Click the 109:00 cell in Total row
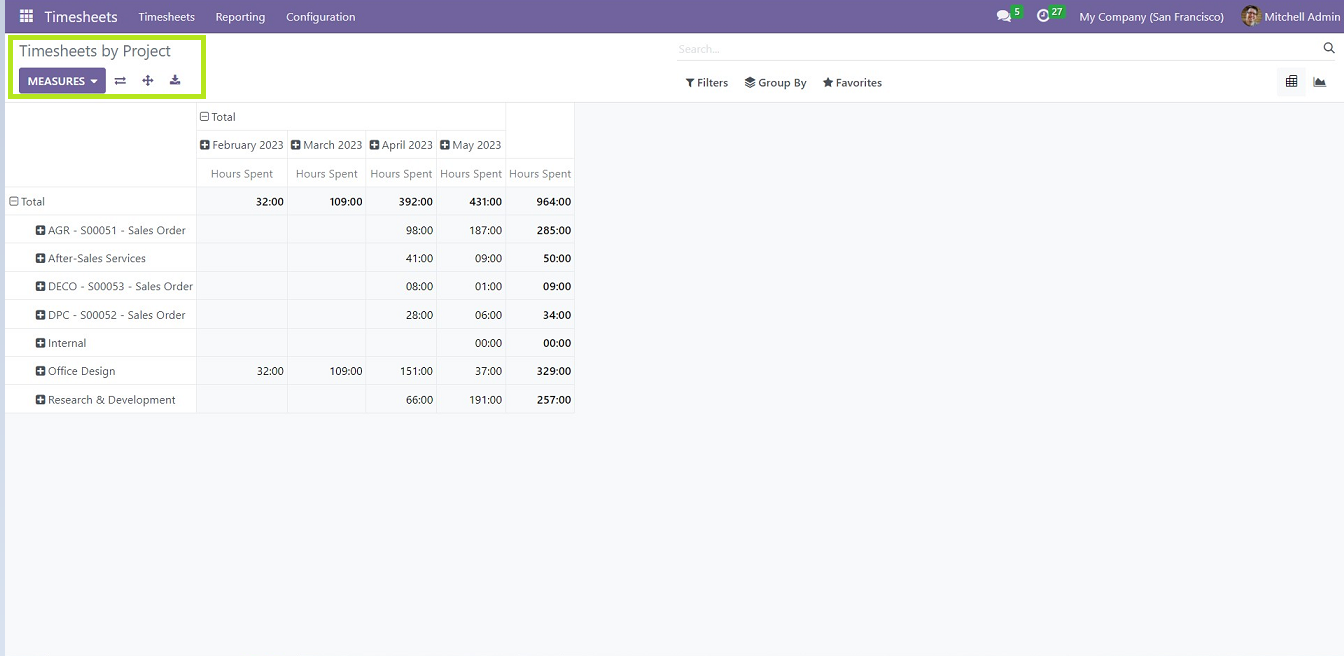The image size is (1344, 656). (327, 201)
